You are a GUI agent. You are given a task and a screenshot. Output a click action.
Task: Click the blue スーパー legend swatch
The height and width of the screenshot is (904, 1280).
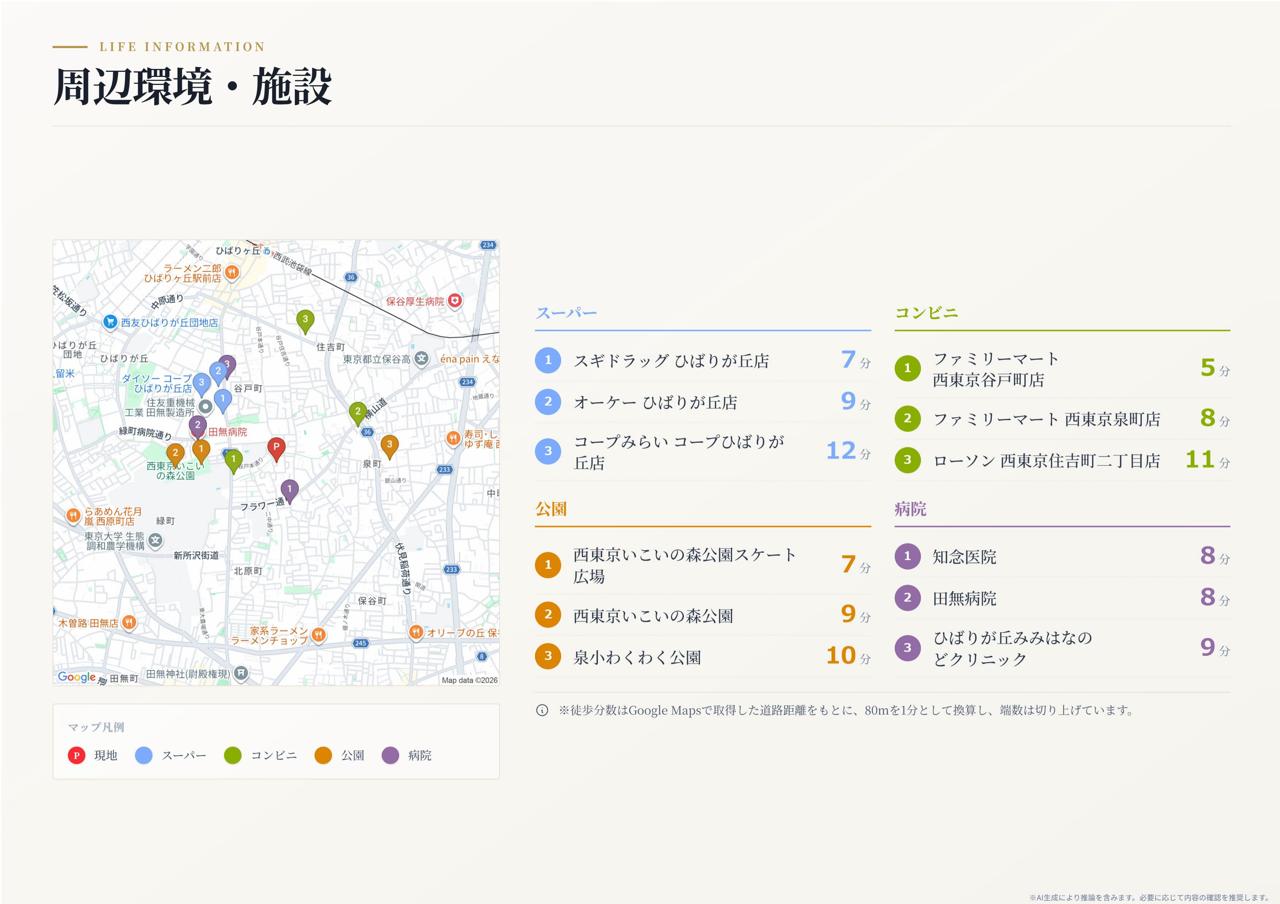144,755
